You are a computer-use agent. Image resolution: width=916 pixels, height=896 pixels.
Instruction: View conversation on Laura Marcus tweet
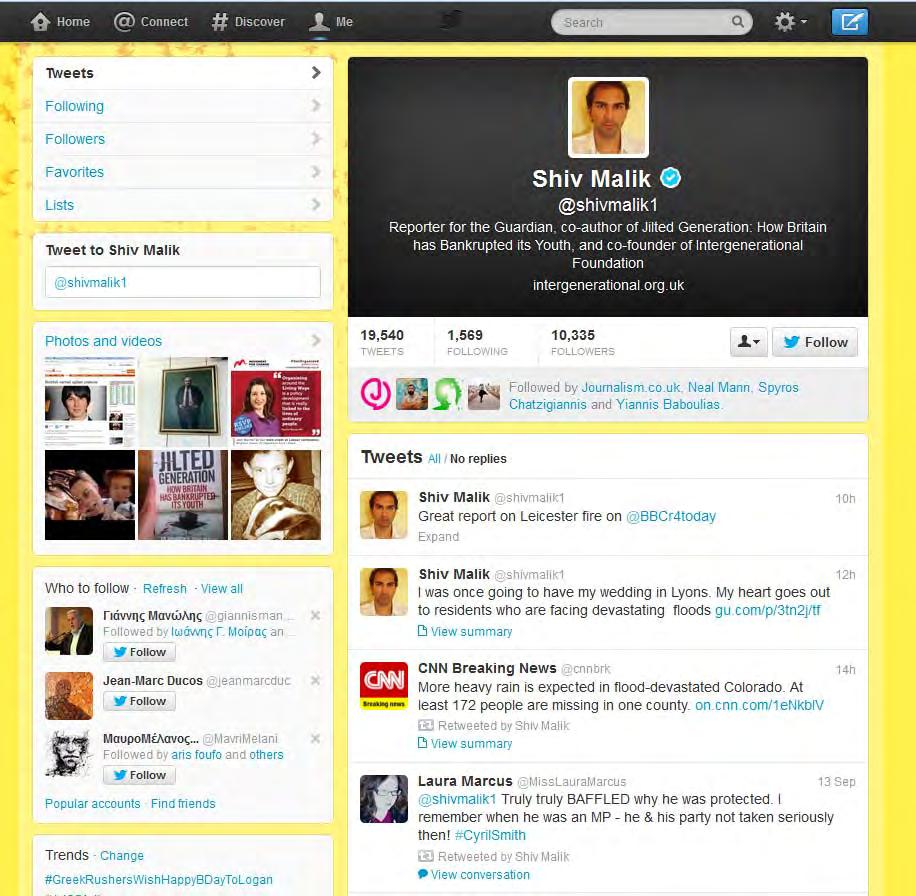(x=474, y=874)
